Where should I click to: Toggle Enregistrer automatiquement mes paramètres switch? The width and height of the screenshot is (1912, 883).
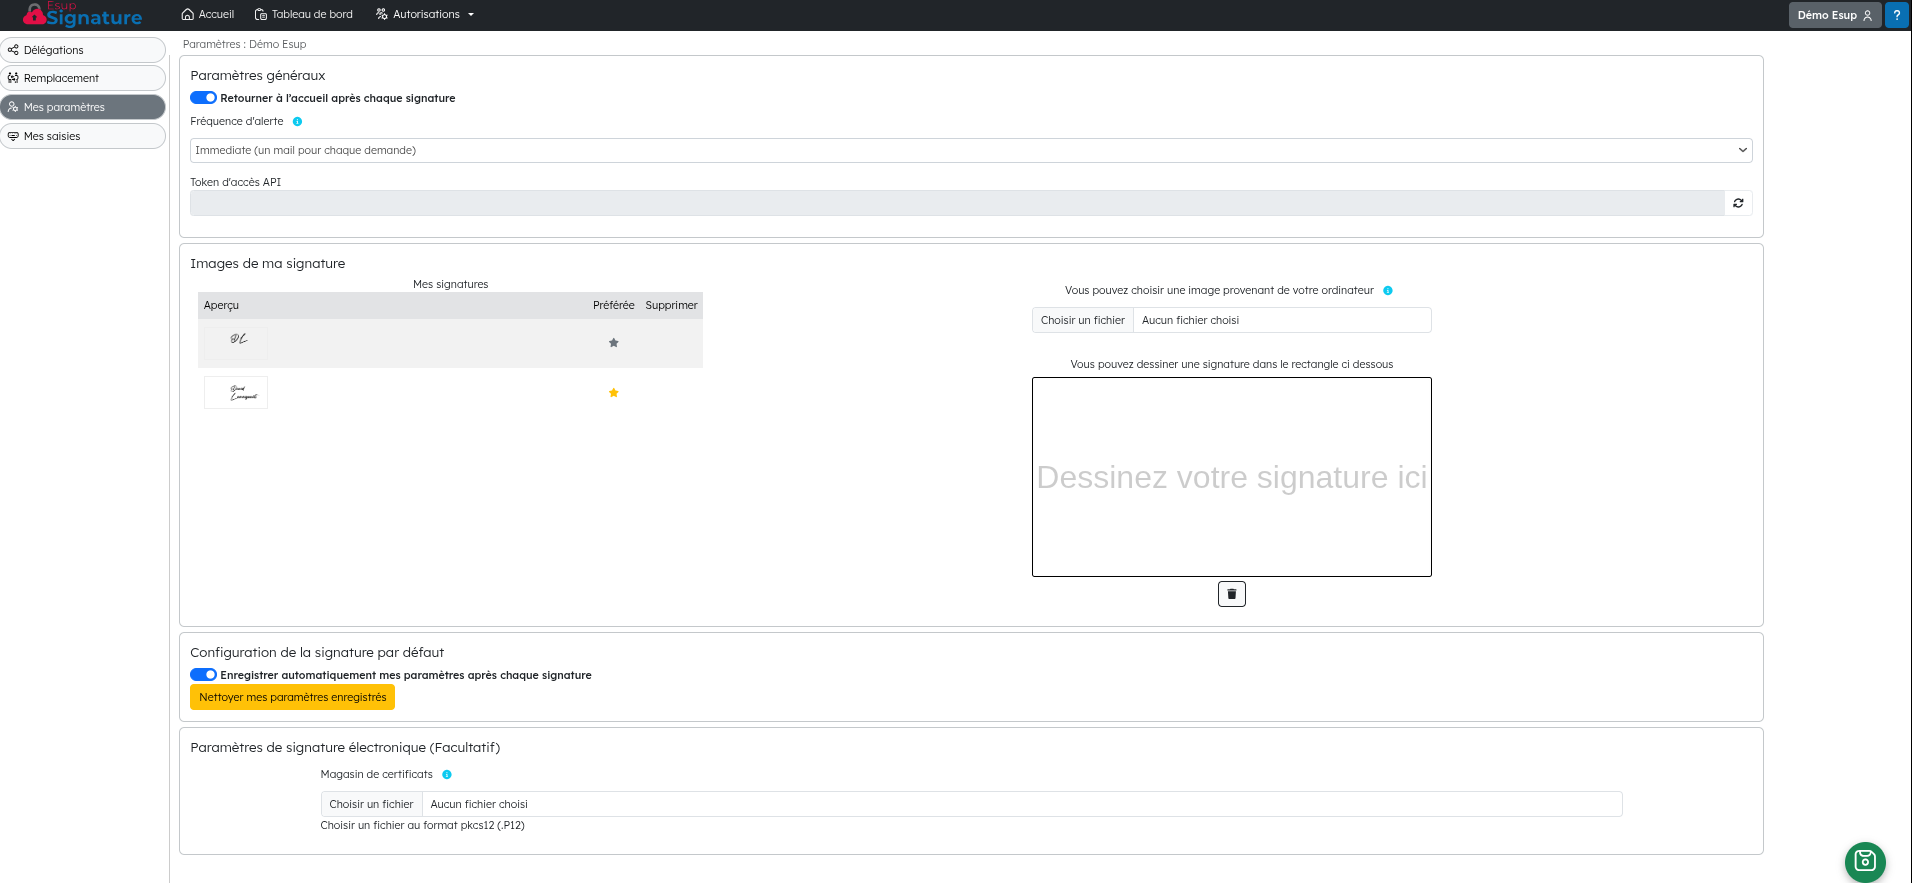pos(204,675)
